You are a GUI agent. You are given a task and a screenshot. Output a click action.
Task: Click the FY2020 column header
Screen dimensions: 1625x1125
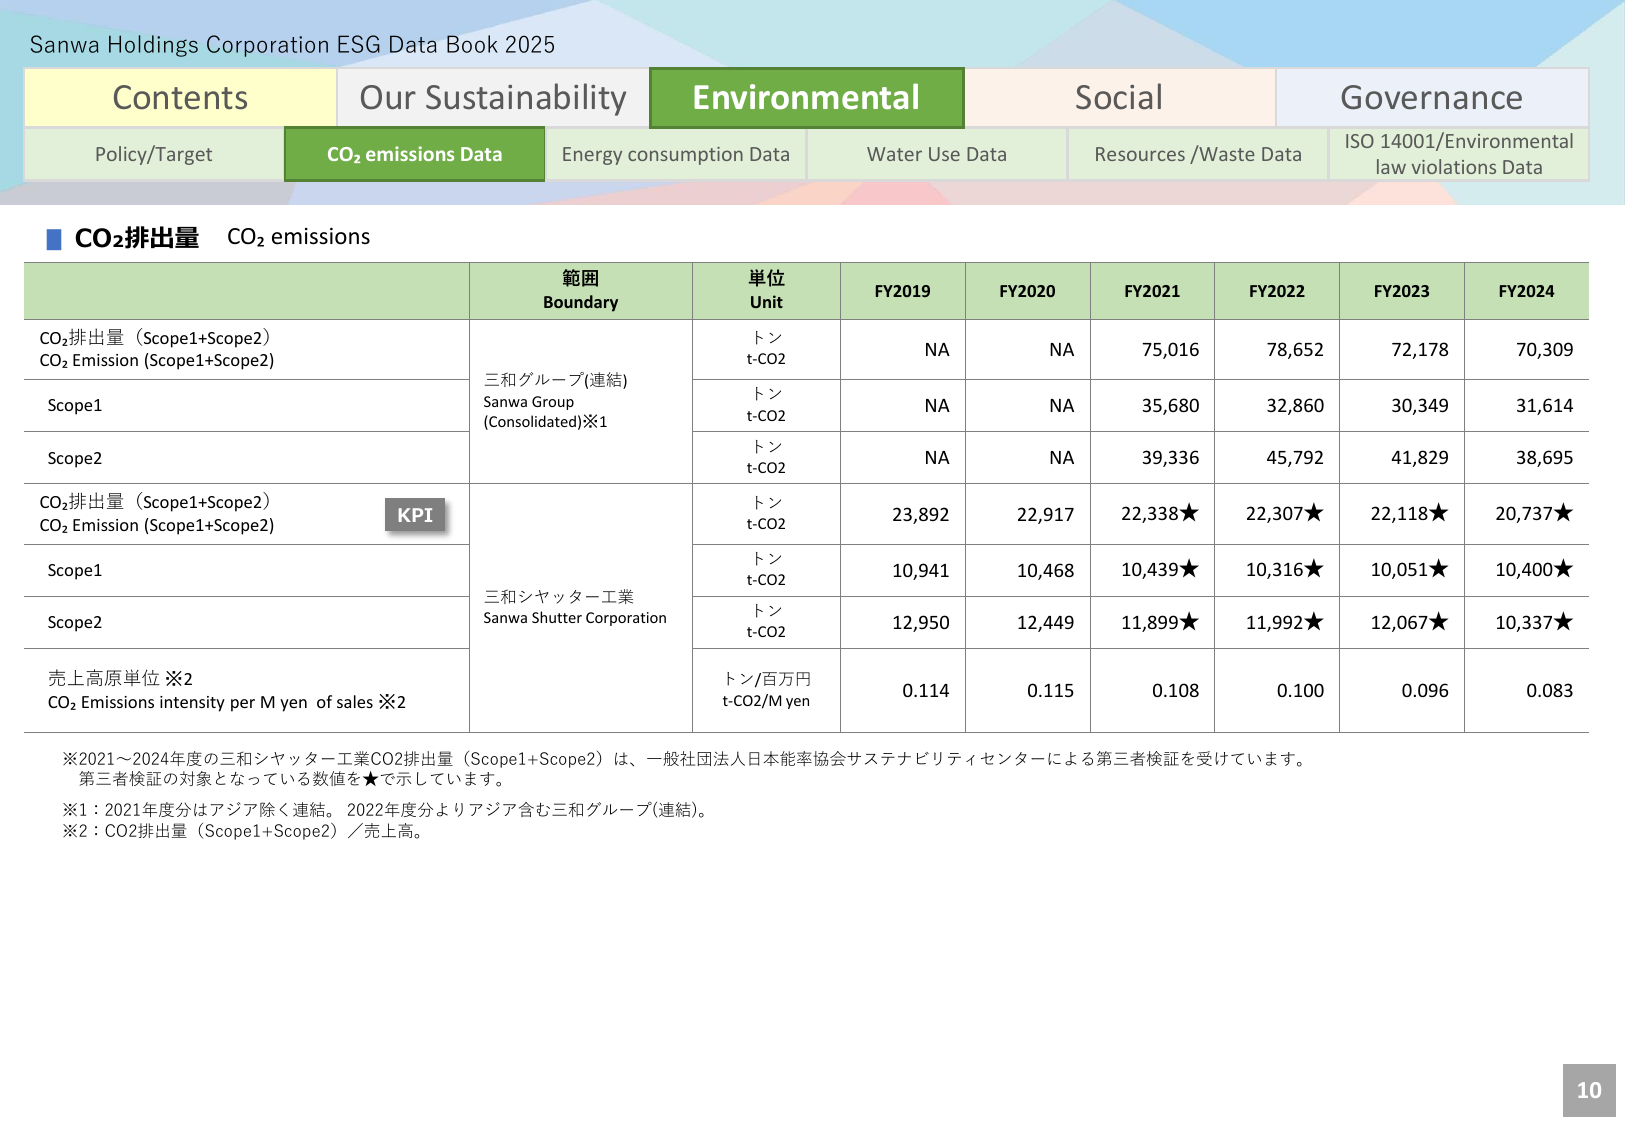(1027, 291)
